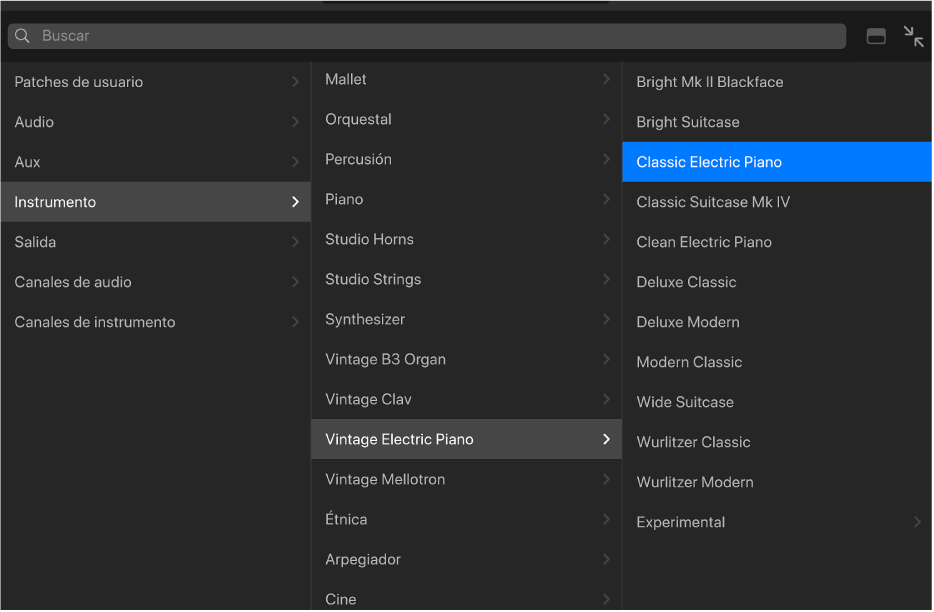Viewport: 934px width, 612px height.
Task: Click chevron beside Arpegiador
Action: [x=606, y=559]
